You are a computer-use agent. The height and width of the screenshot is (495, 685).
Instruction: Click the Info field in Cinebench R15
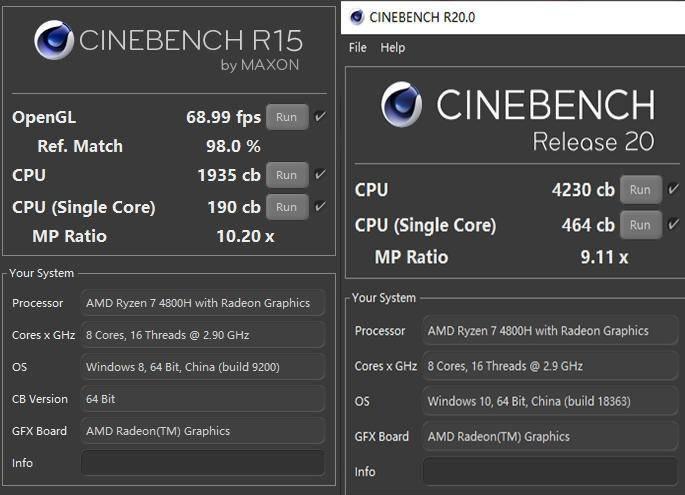click(x=203, y=463)
